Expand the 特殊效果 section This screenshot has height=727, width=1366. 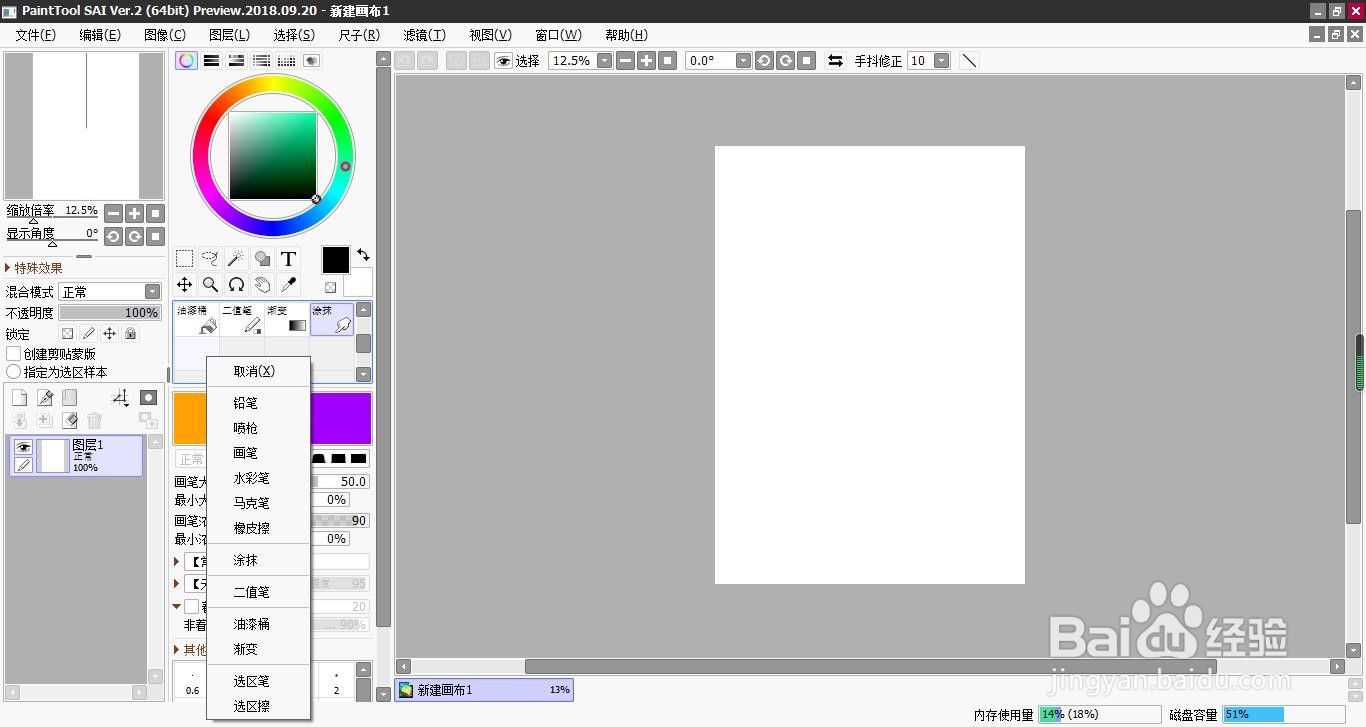pyautogui.click(x=35, y=268)
